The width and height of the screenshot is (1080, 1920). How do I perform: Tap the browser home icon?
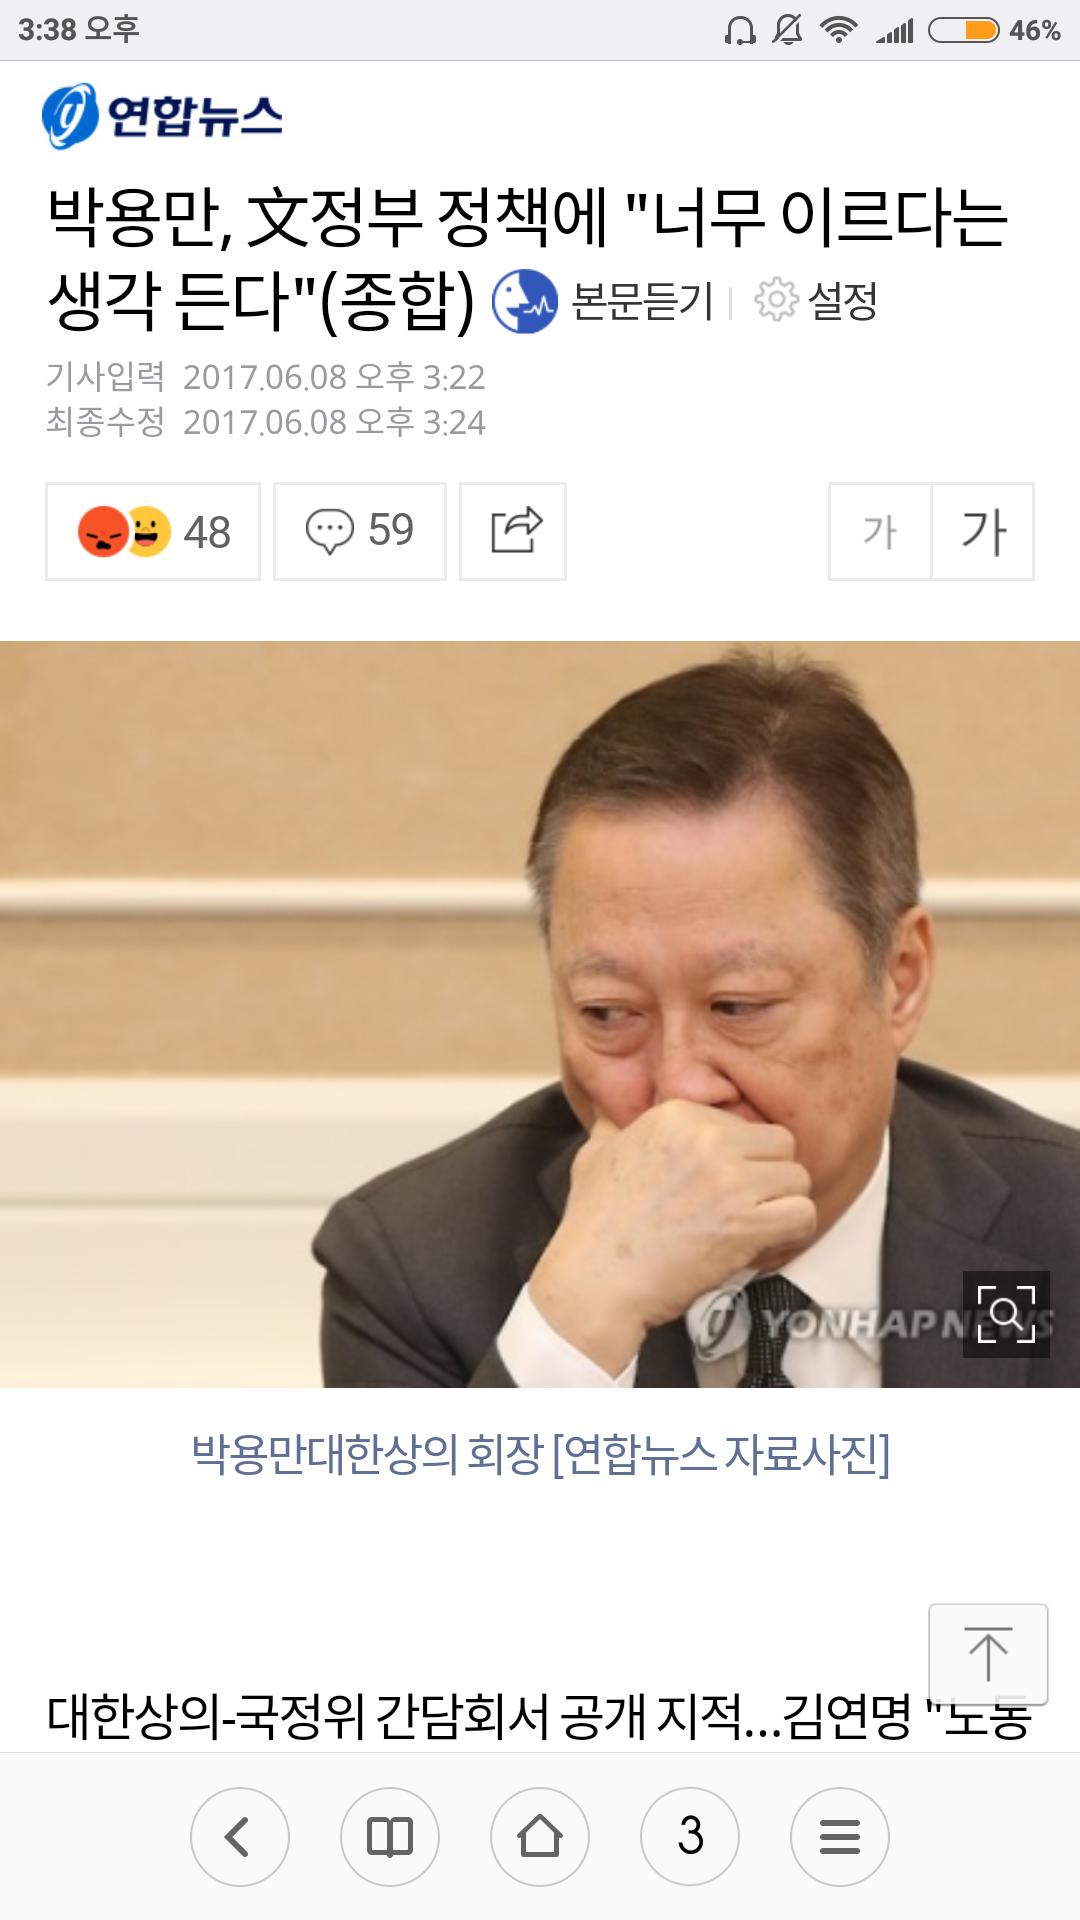point(540,1837)
